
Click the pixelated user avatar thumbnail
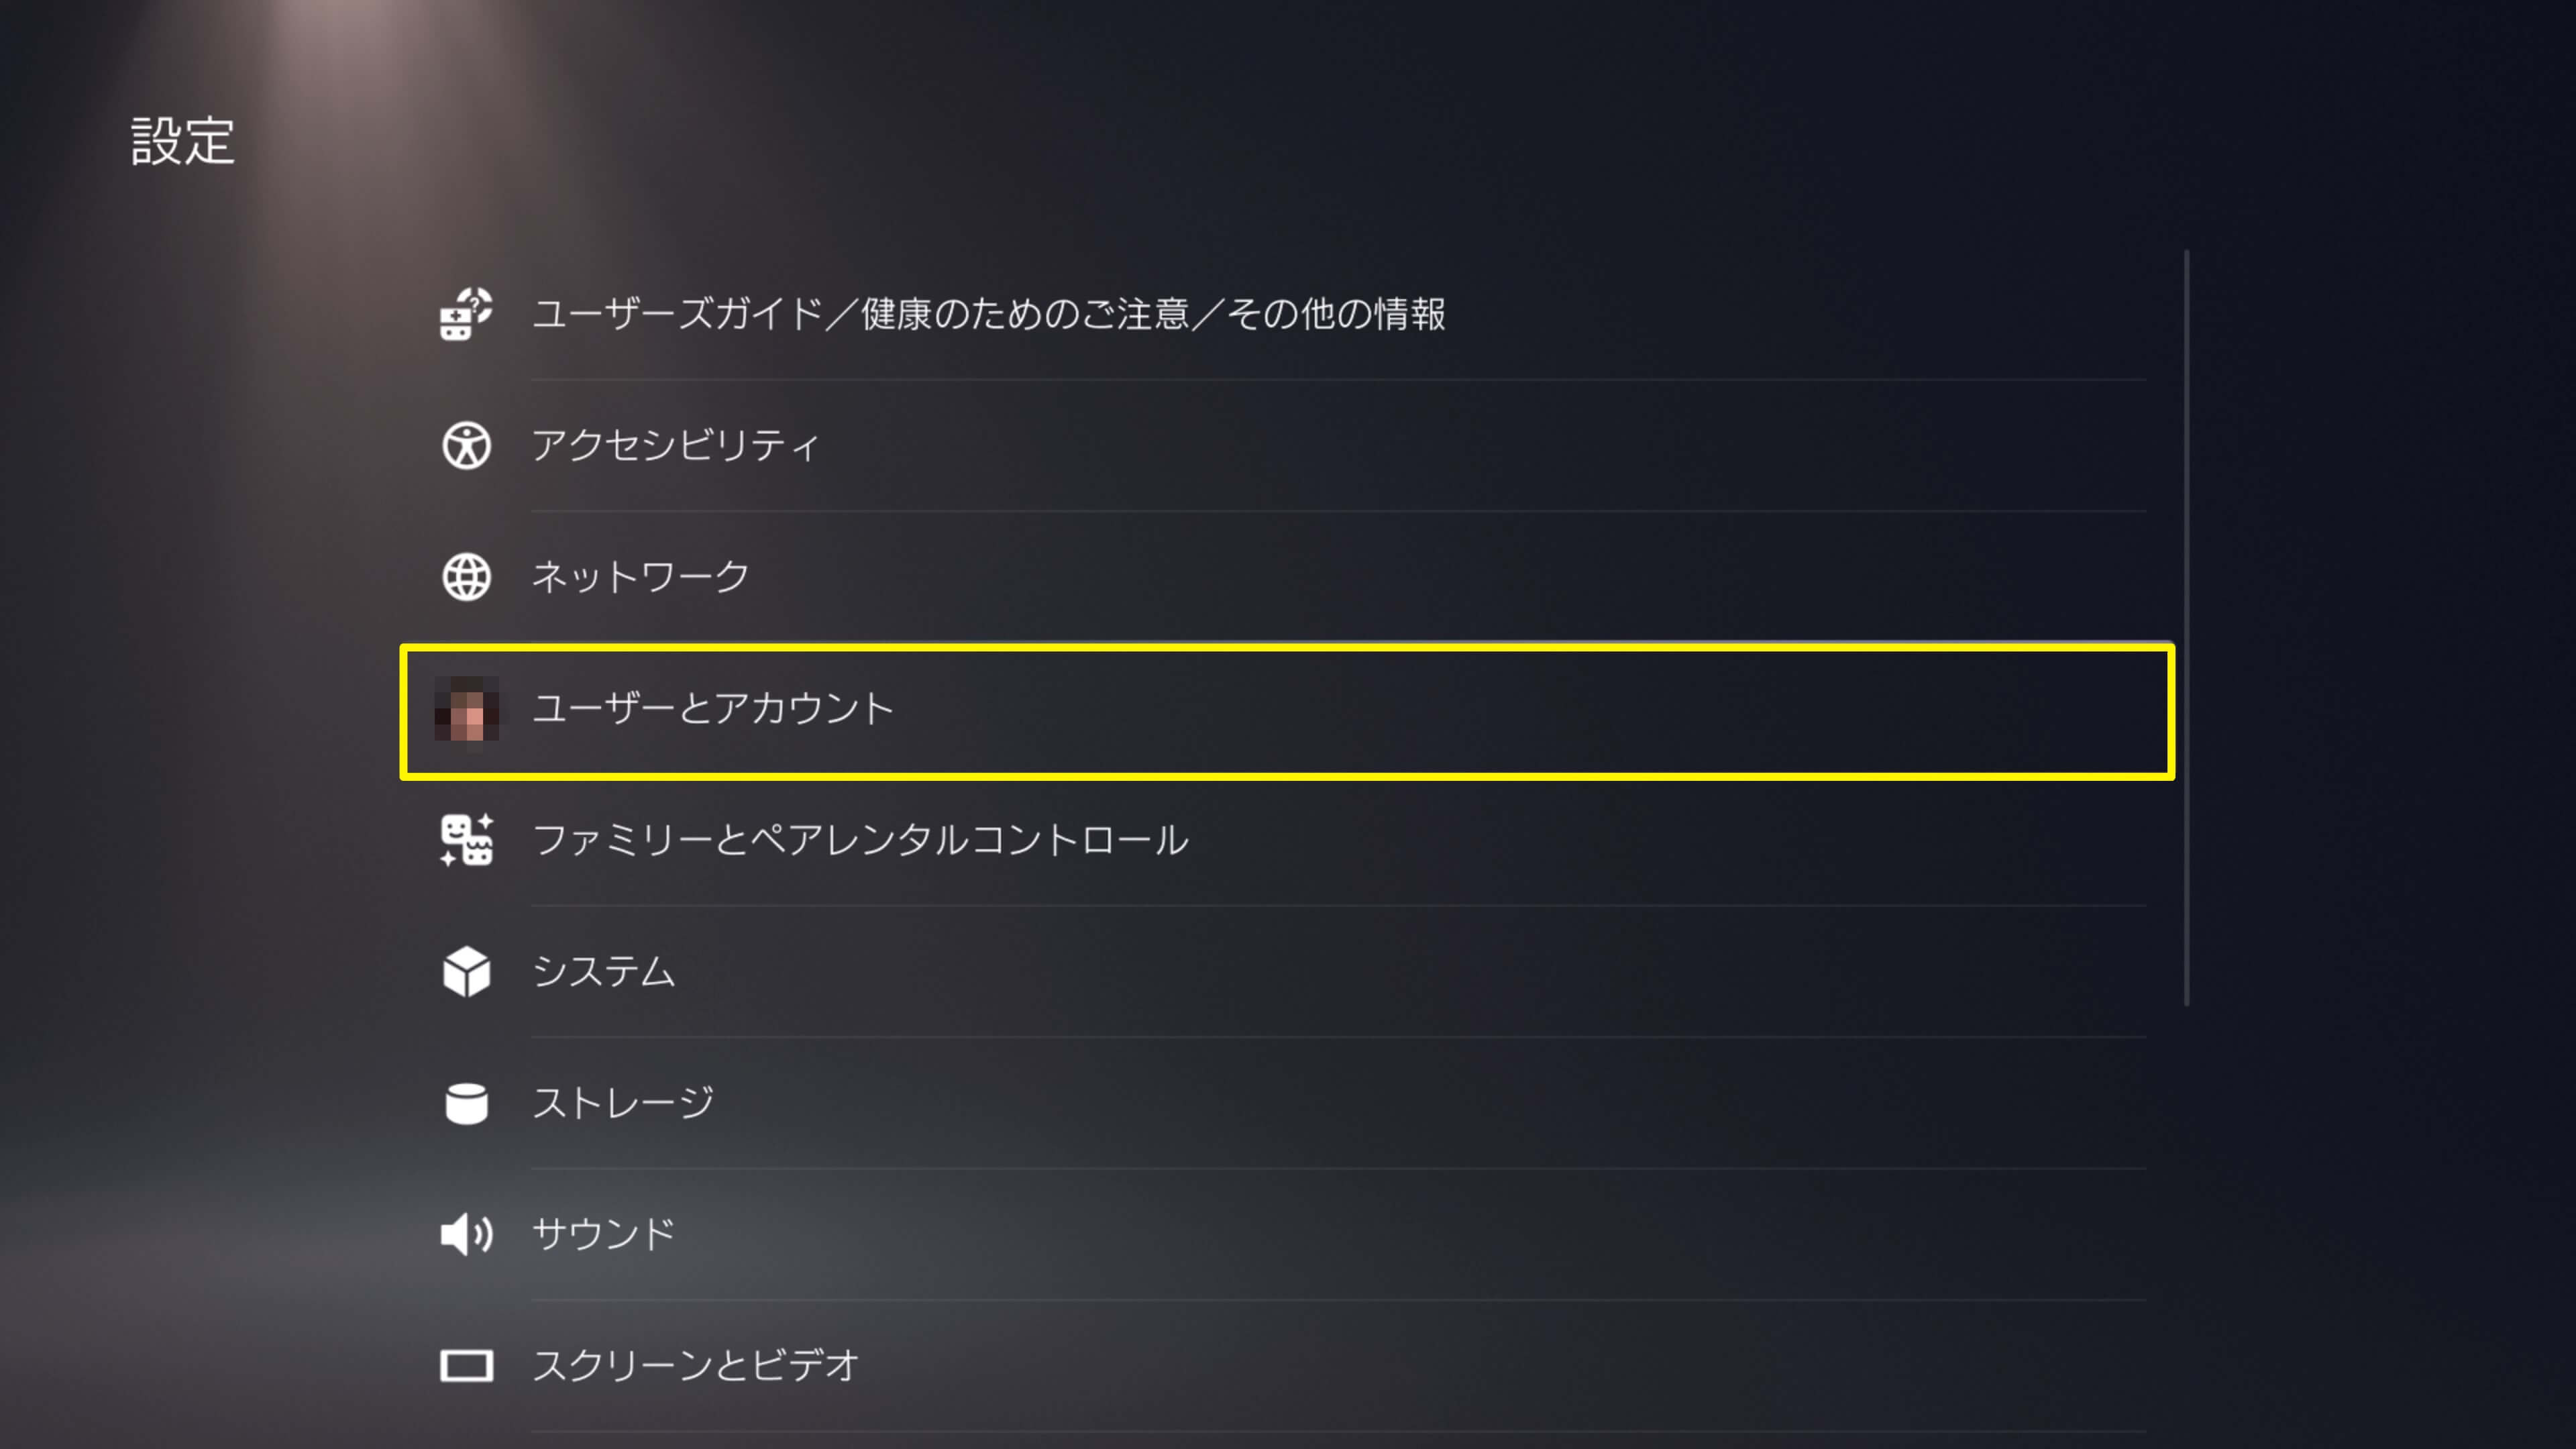click(466, 709)
